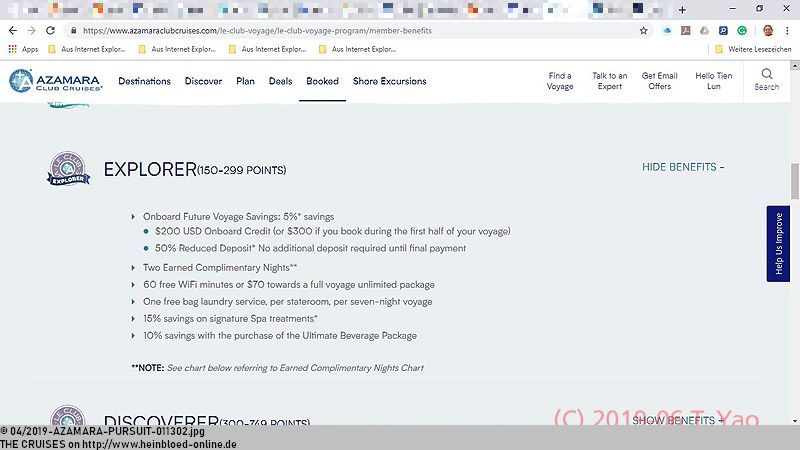Viewport: 800px width, 450px height.
Task: Click the 50% Reduced Deposit line
Action: (x=310, y=248)
